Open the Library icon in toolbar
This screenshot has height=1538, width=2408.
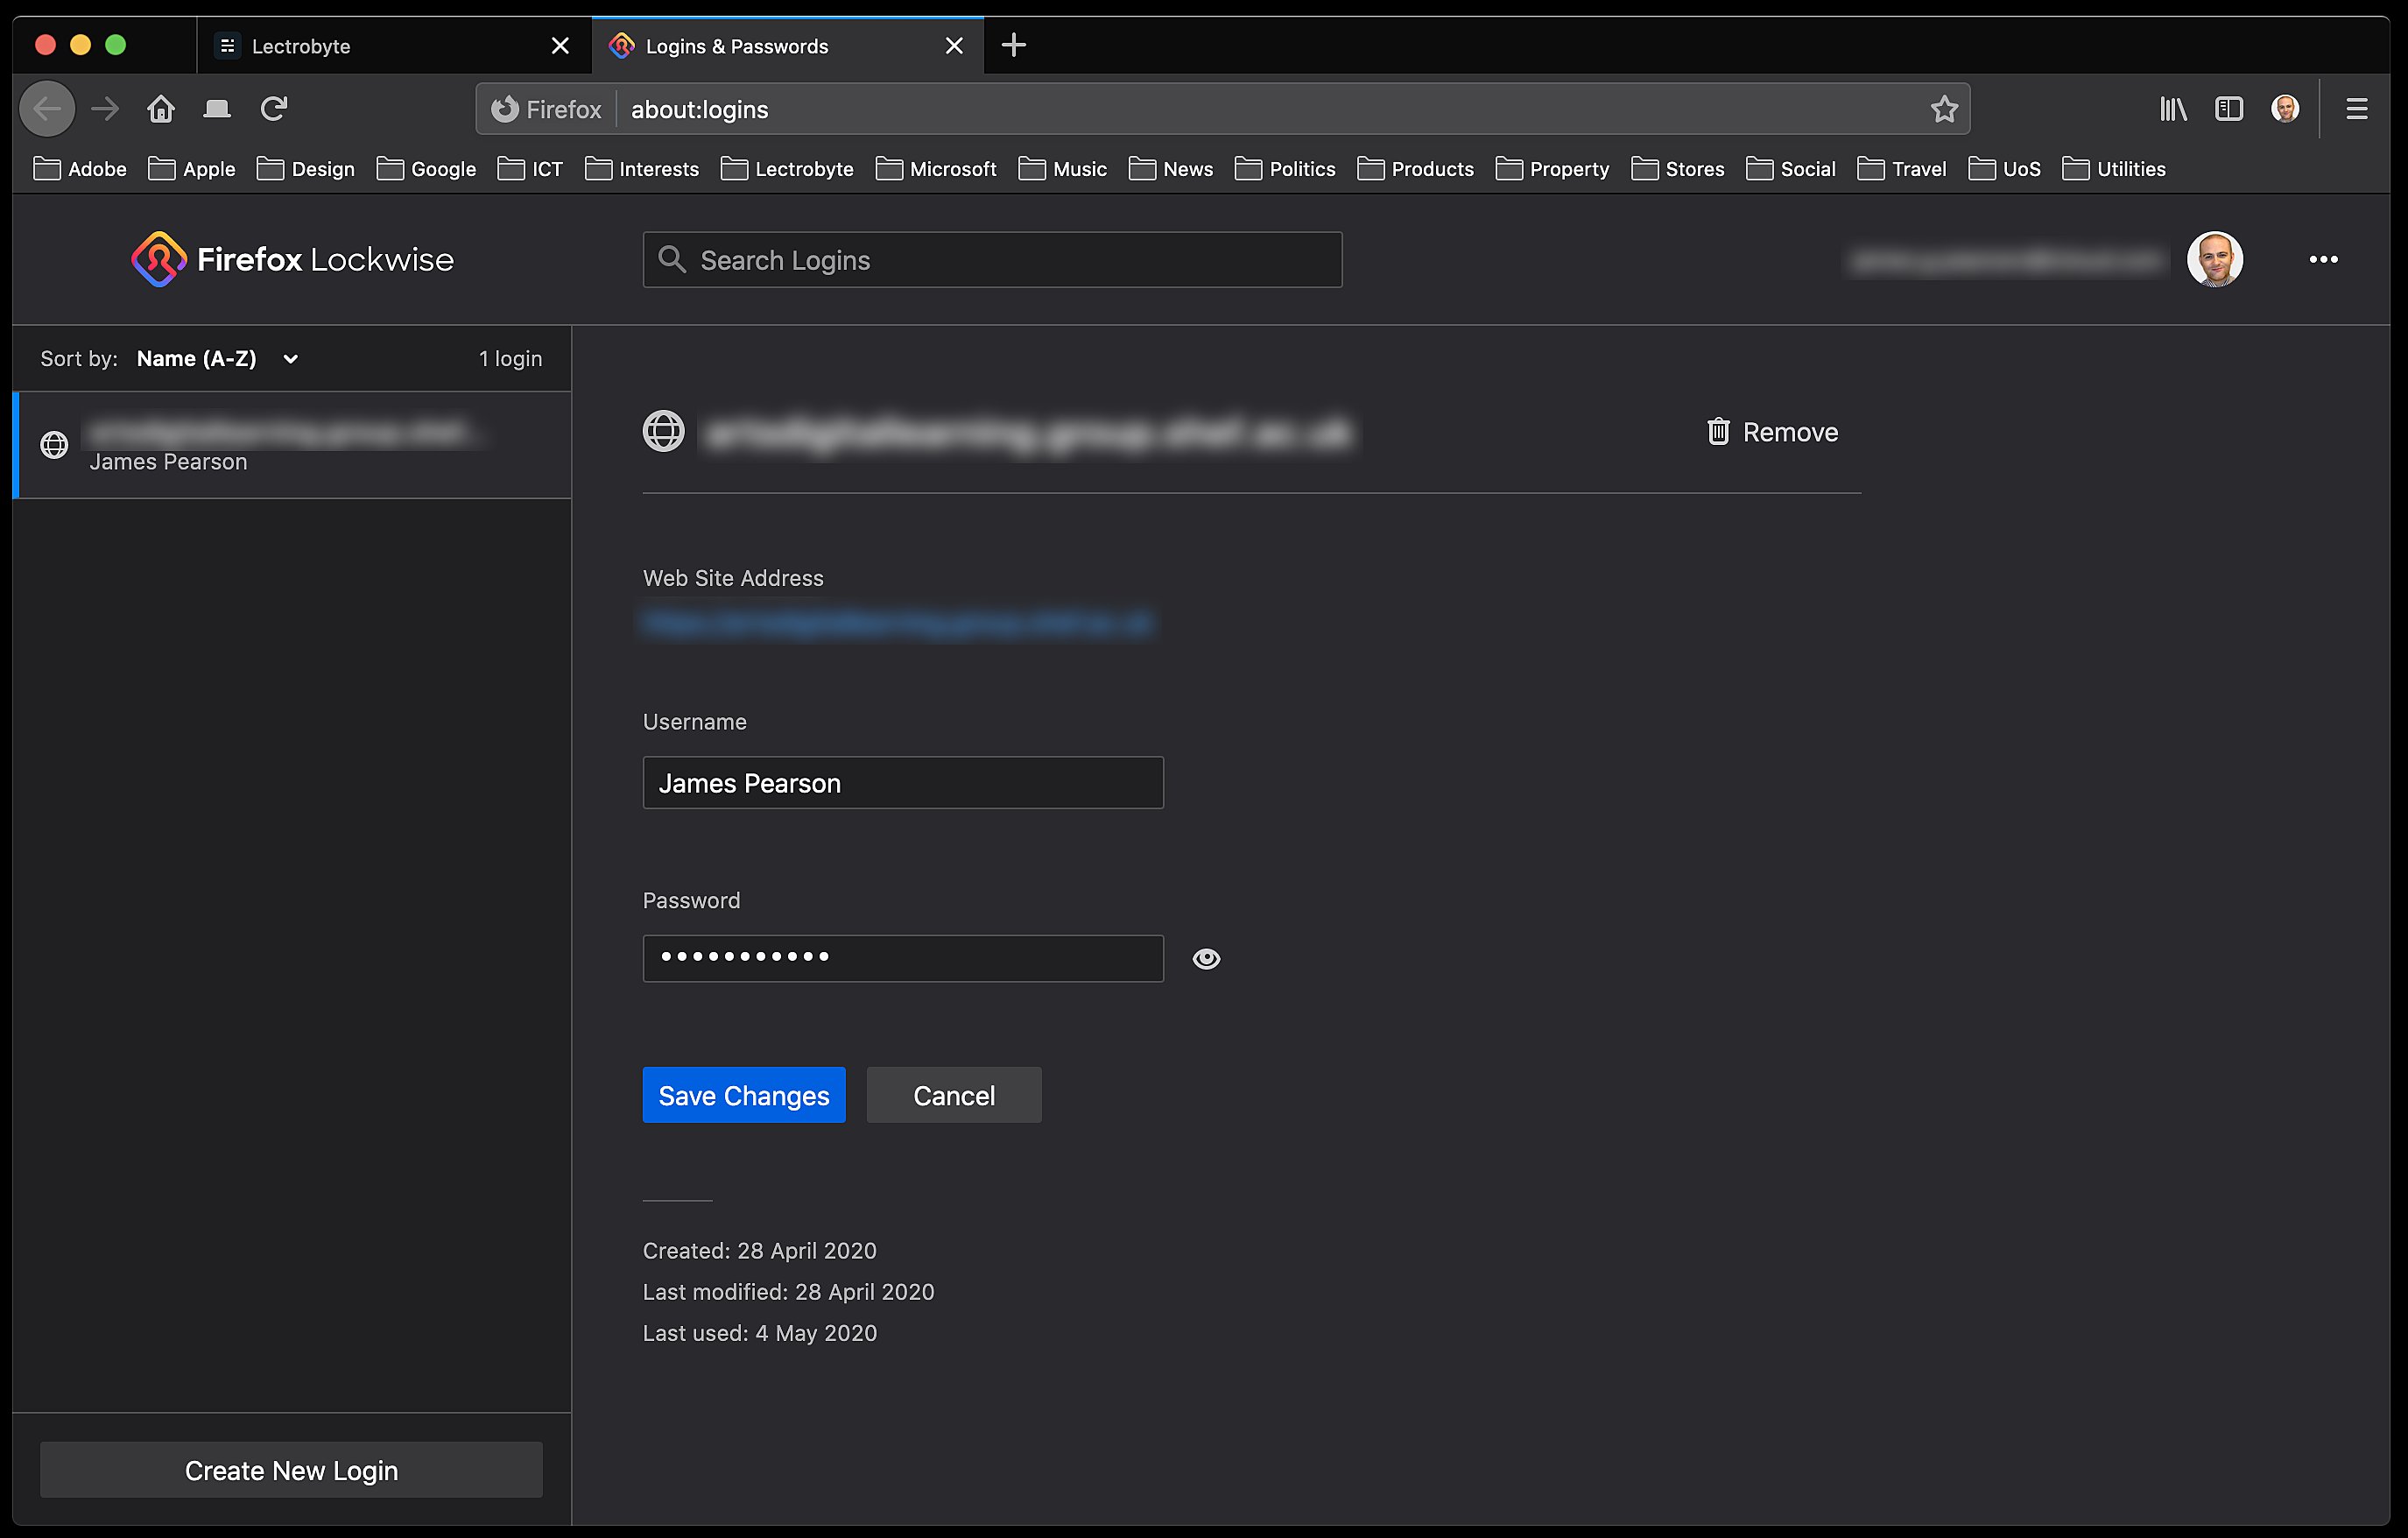point(2172,109)
